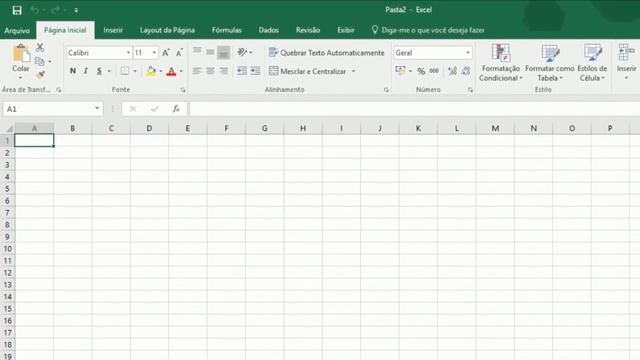
Task: Switch to the Dados tab
Action: tap(269, 30)
